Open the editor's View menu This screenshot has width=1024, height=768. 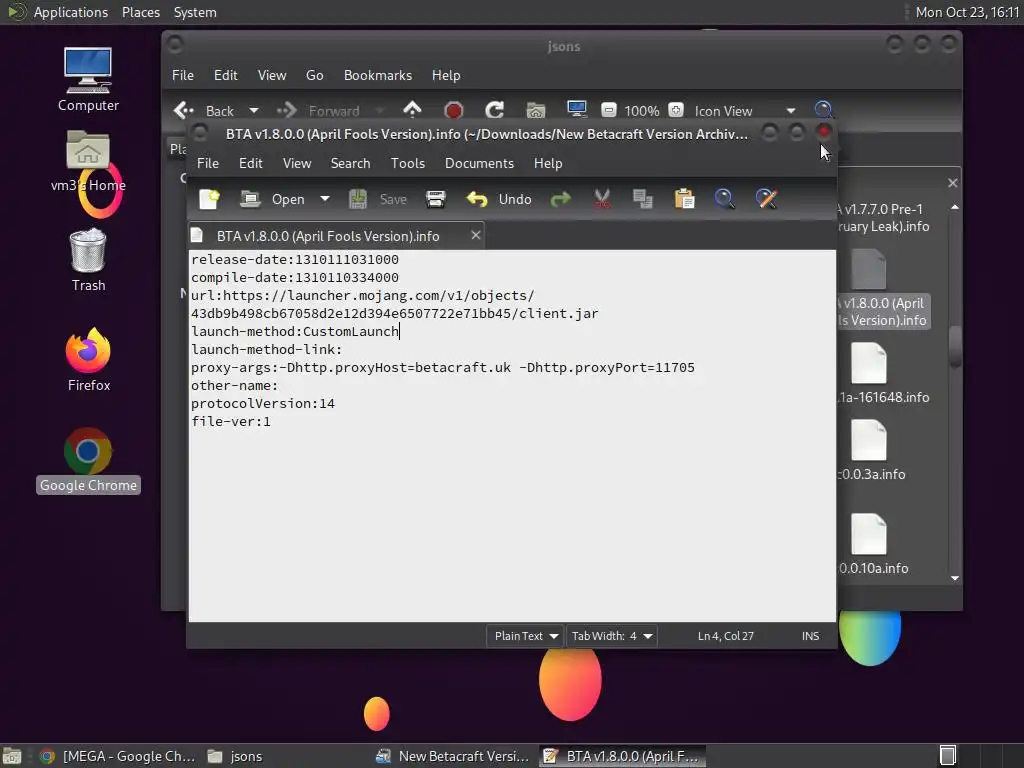(x=296, y=163)
